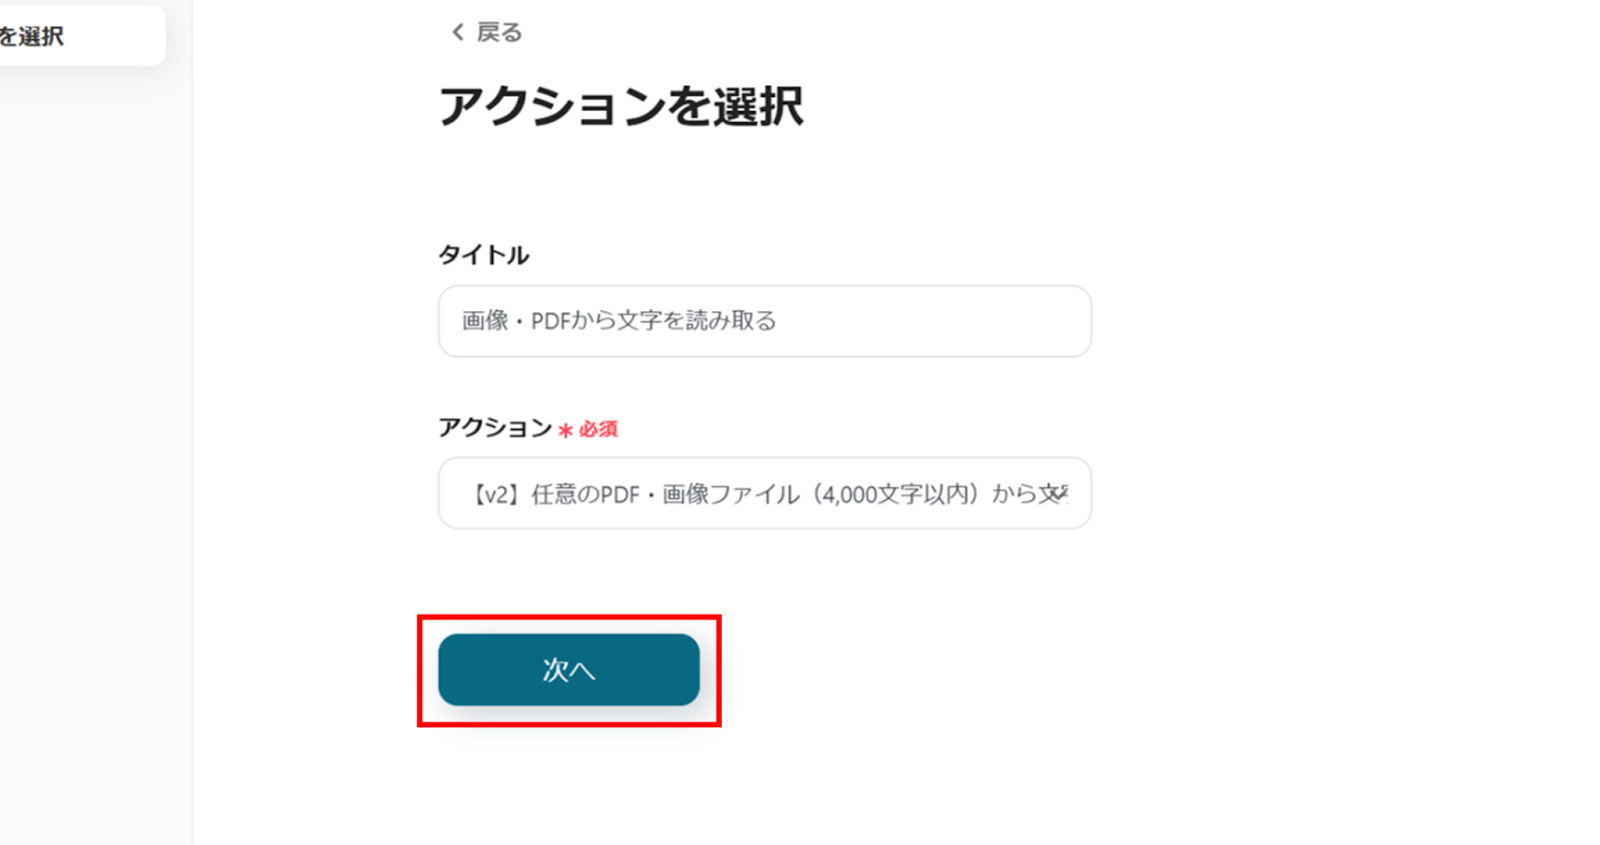Screen dimensions: 1600x845
Task: Click the 【v2】 prefix in action field
Action: pos(493,494)
